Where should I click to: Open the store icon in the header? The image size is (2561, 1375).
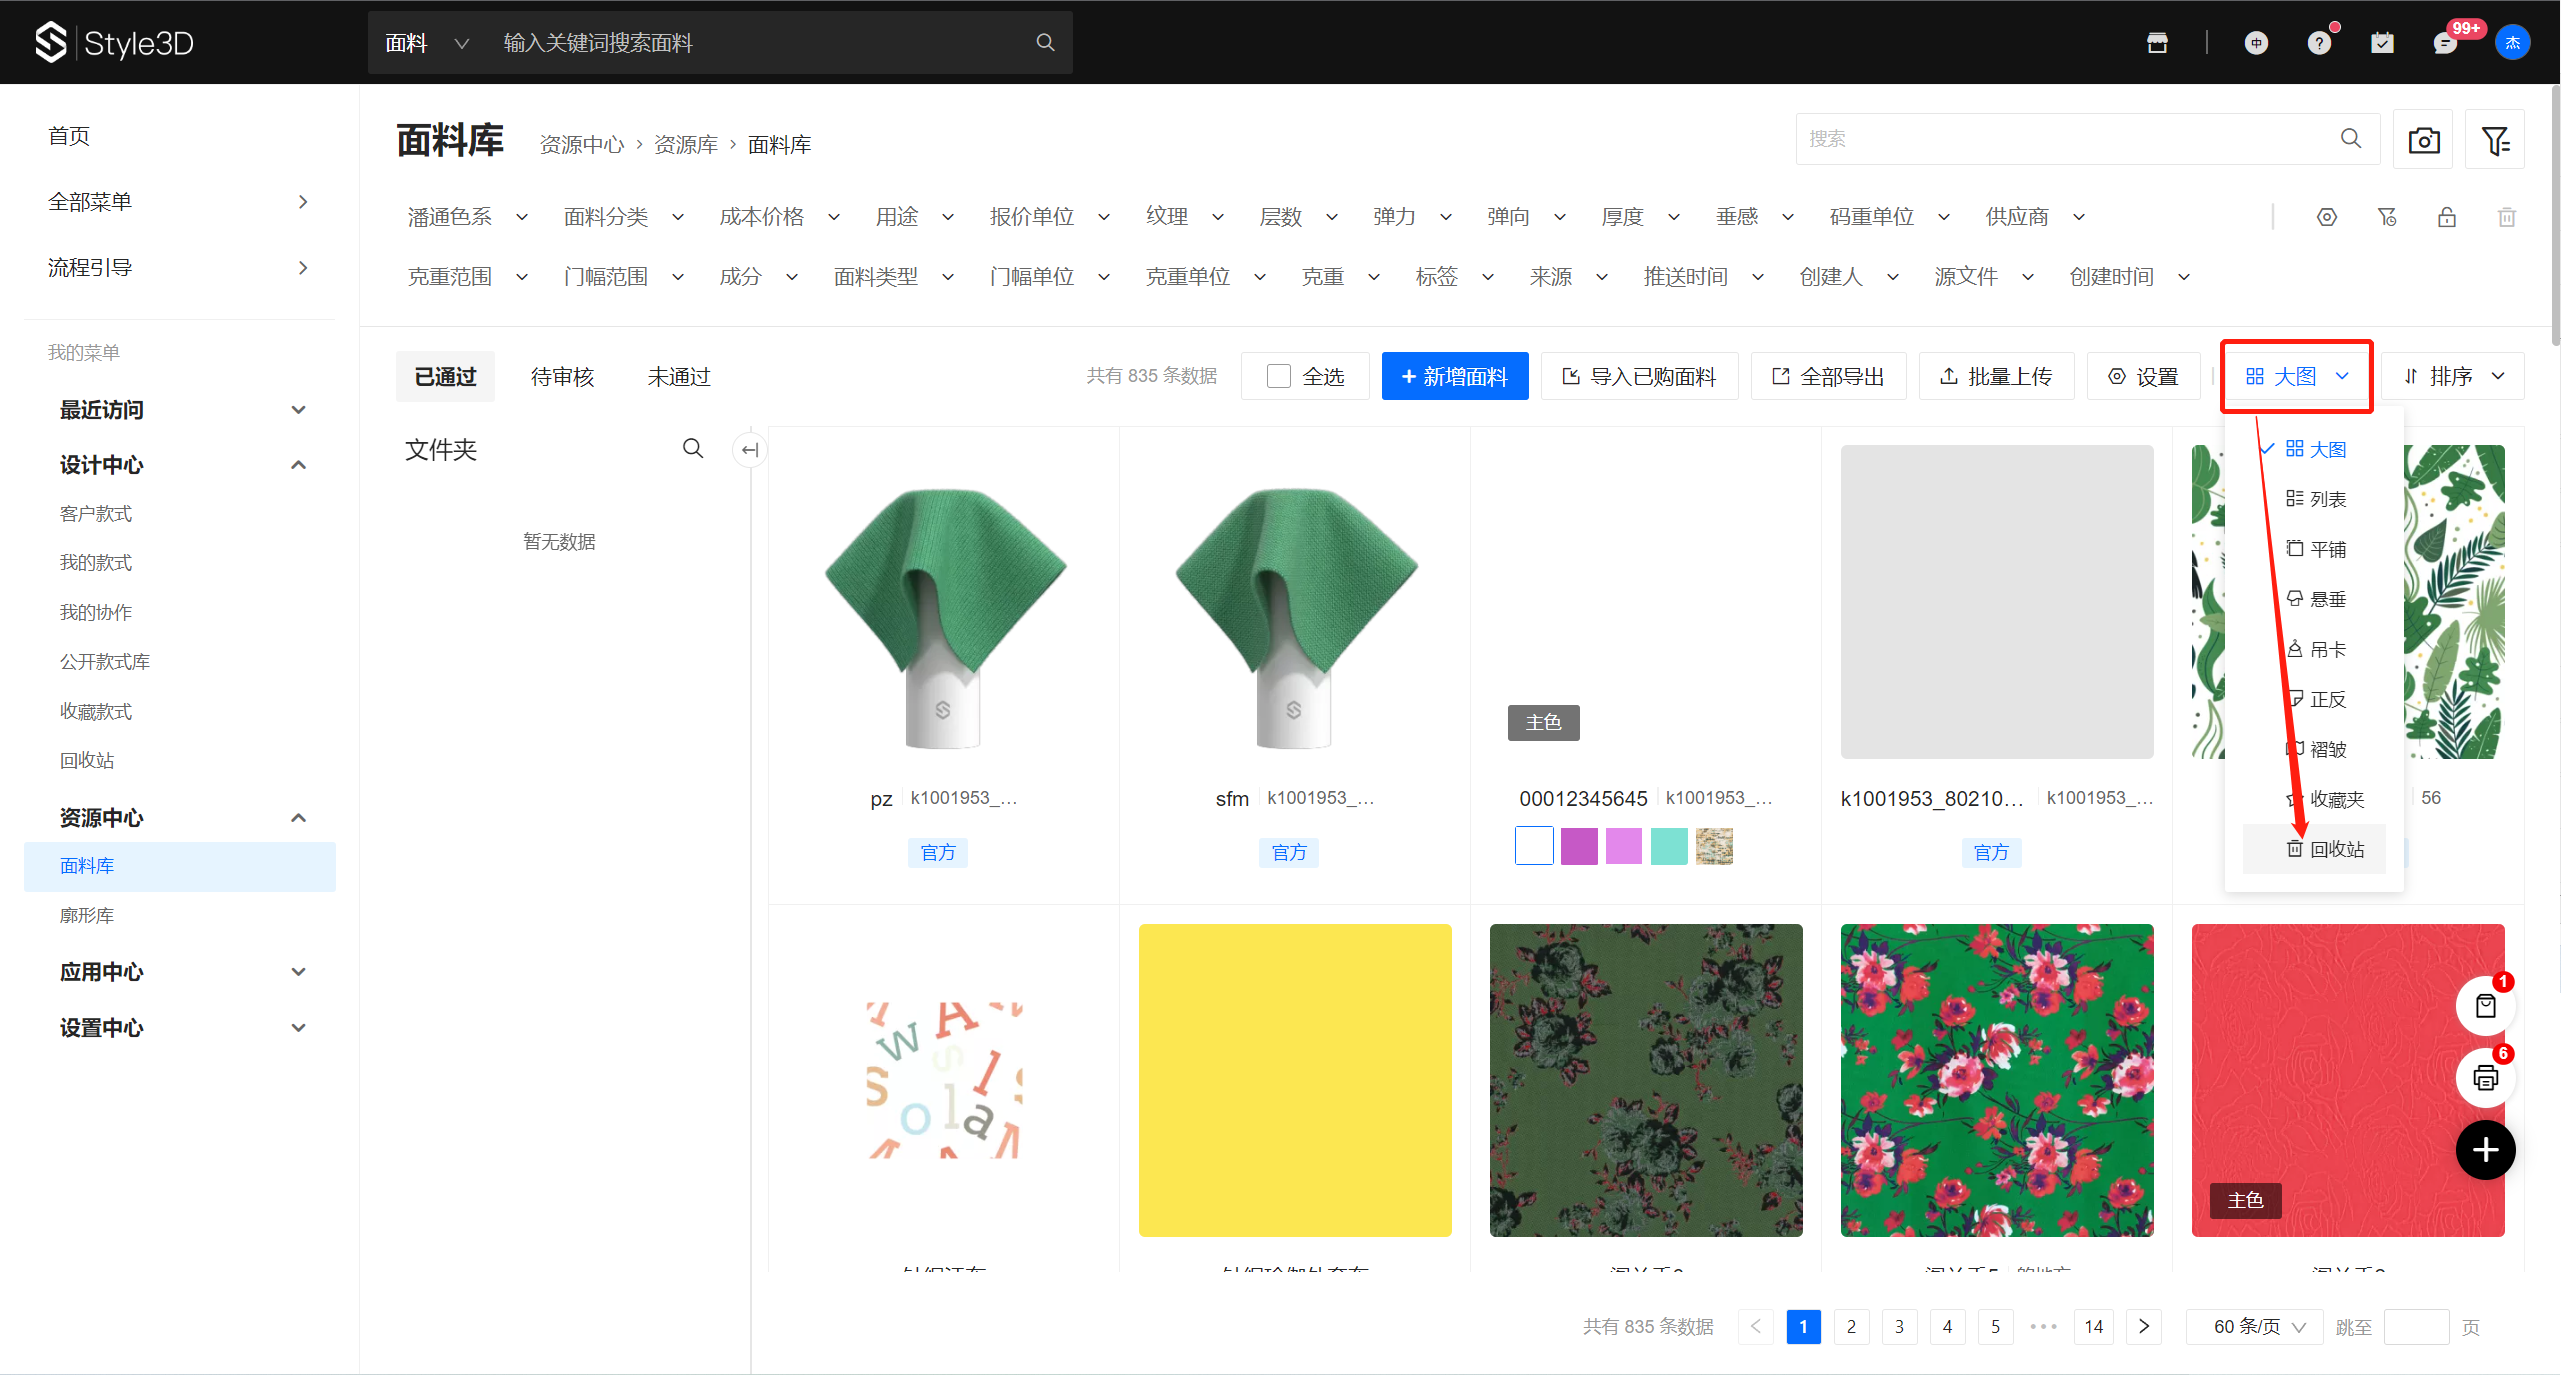point(2157,43)
